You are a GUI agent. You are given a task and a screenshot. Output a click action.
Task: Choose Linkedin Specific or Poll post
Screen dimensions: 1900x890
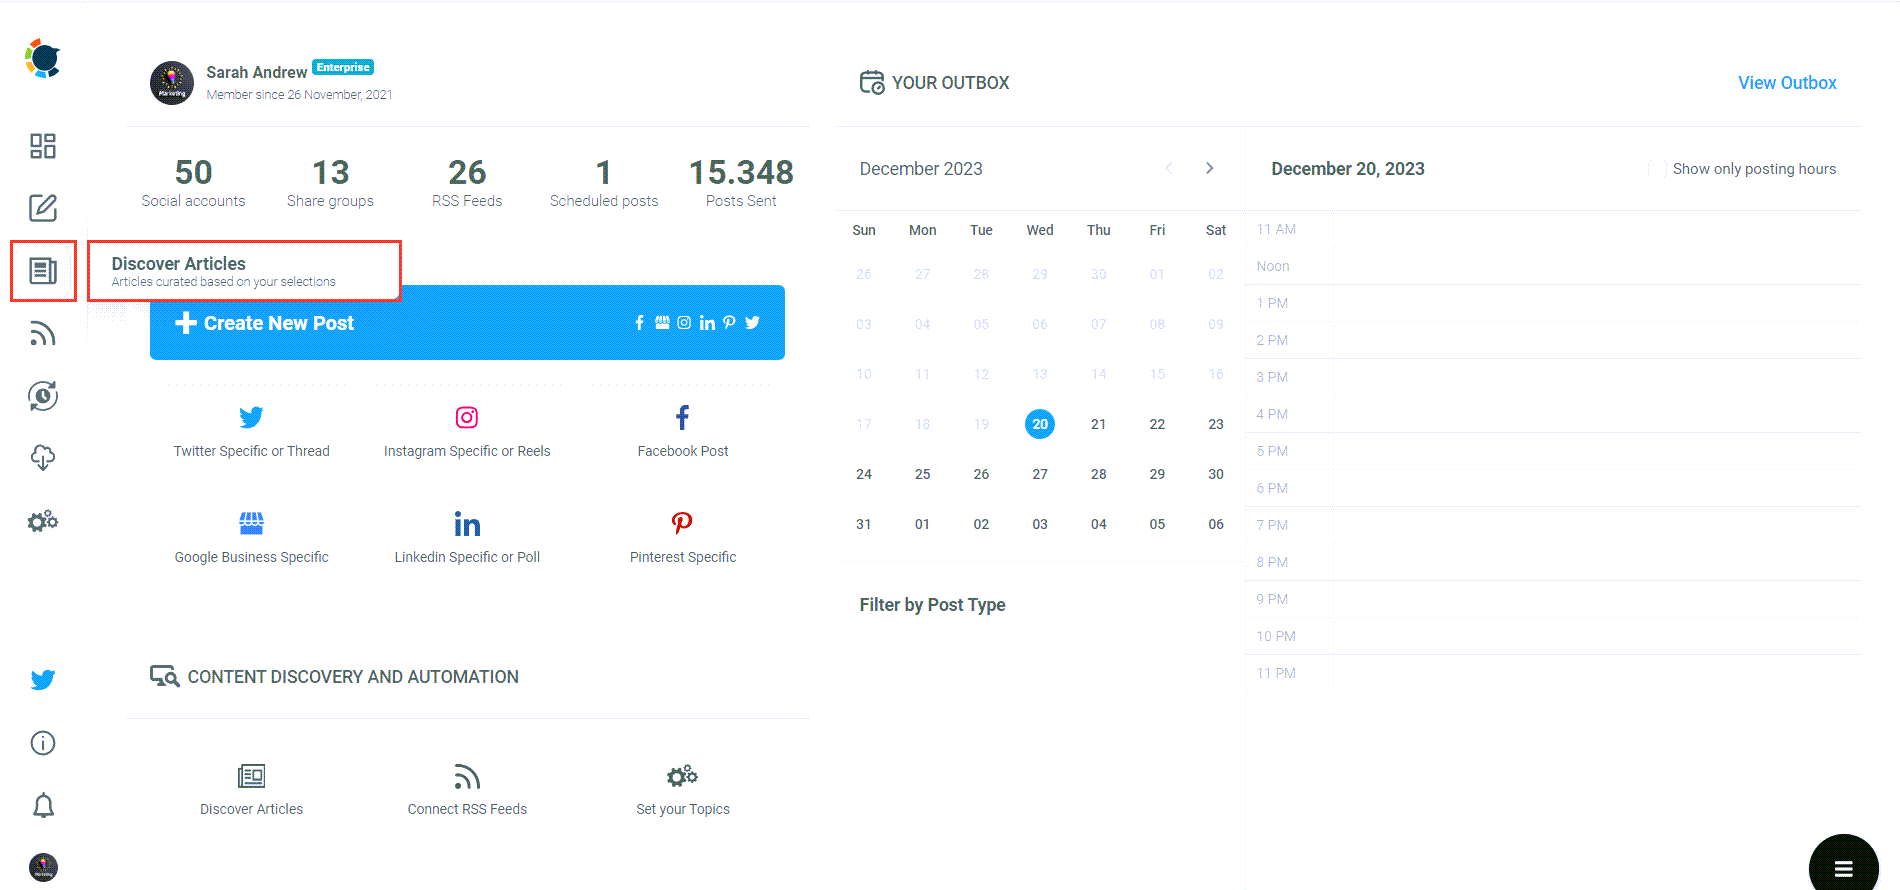(467, 537)
